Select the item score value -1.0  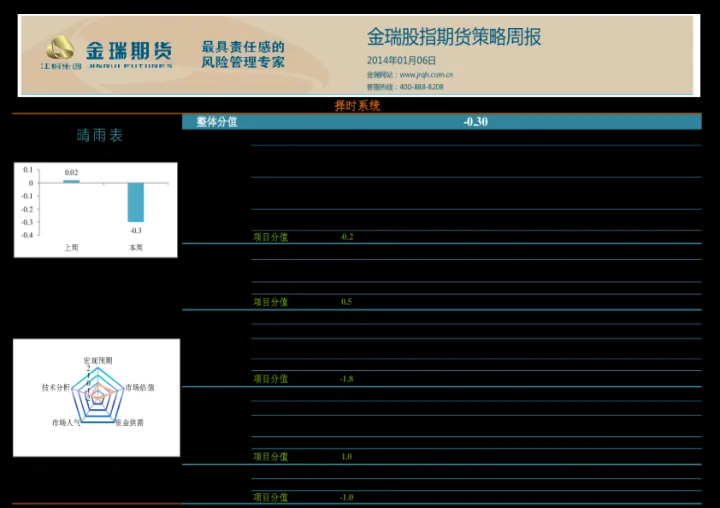(x=347, y=497)
